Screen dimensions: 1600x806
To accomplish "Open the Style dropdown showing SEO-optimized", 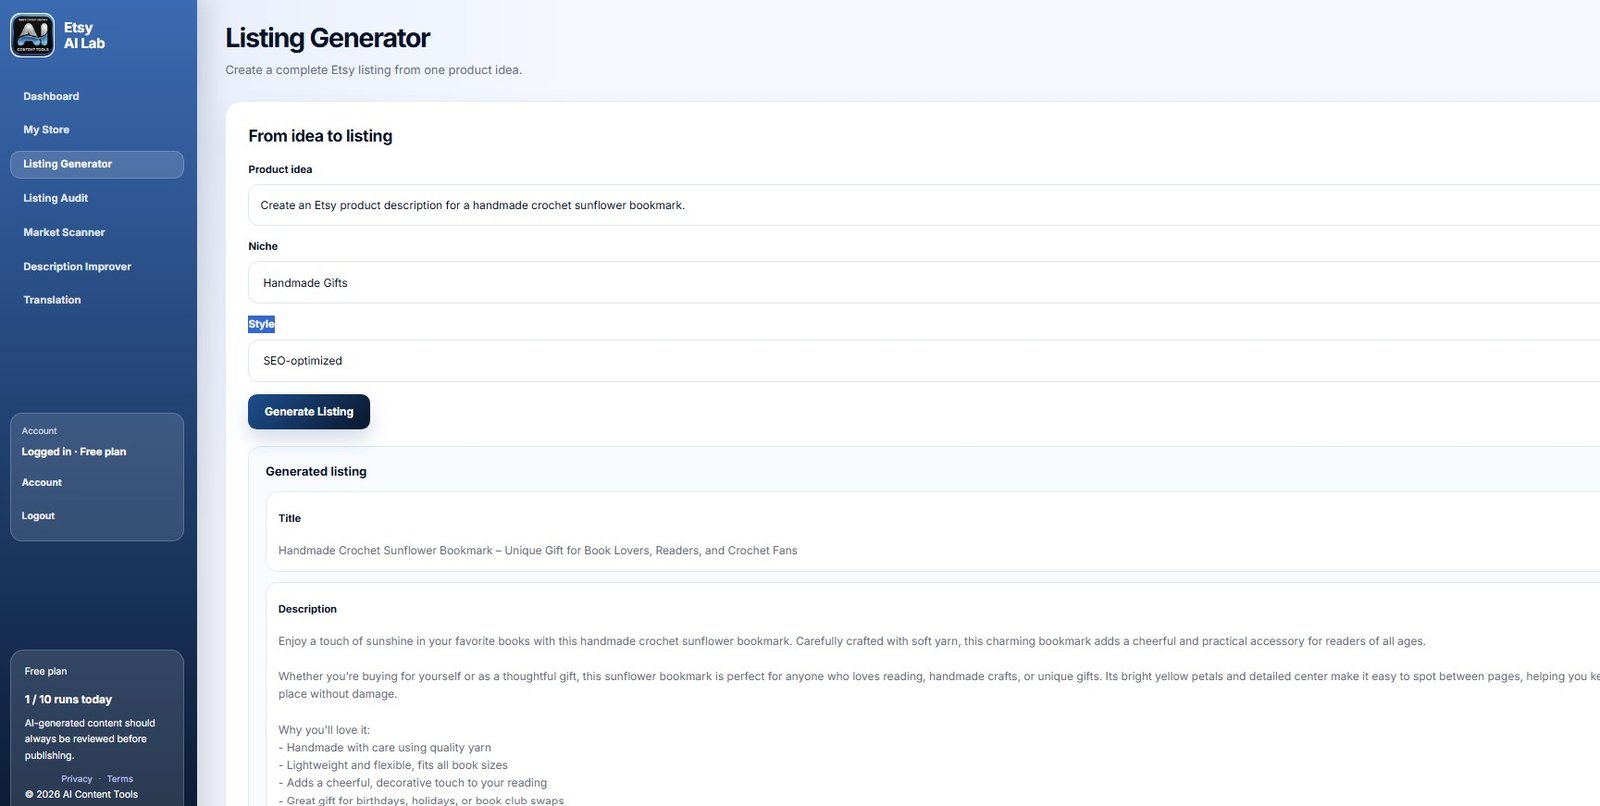I will click(x=924, y=361).
